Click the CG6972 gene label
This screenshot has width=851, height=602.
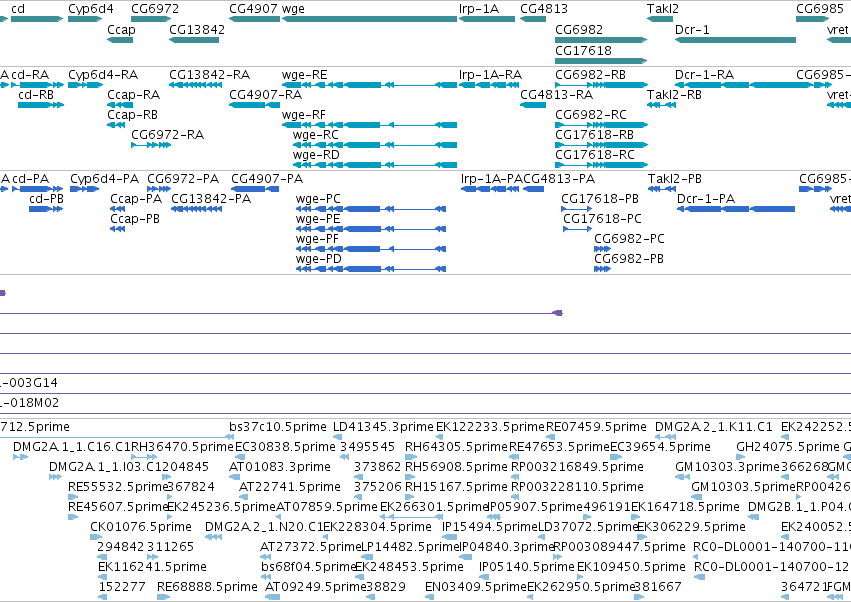(x=155, y=9)
